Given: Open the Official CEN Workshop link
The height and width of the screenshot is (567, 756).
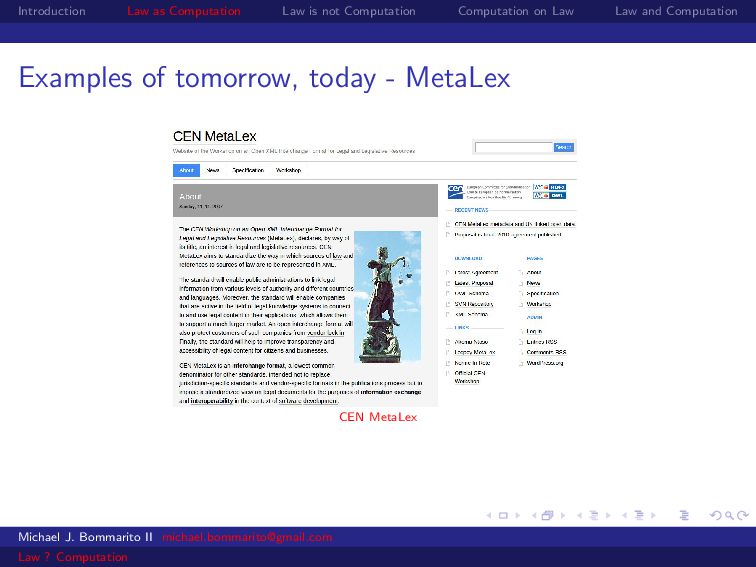Looking at the screenshot, I should coord(470,377).
